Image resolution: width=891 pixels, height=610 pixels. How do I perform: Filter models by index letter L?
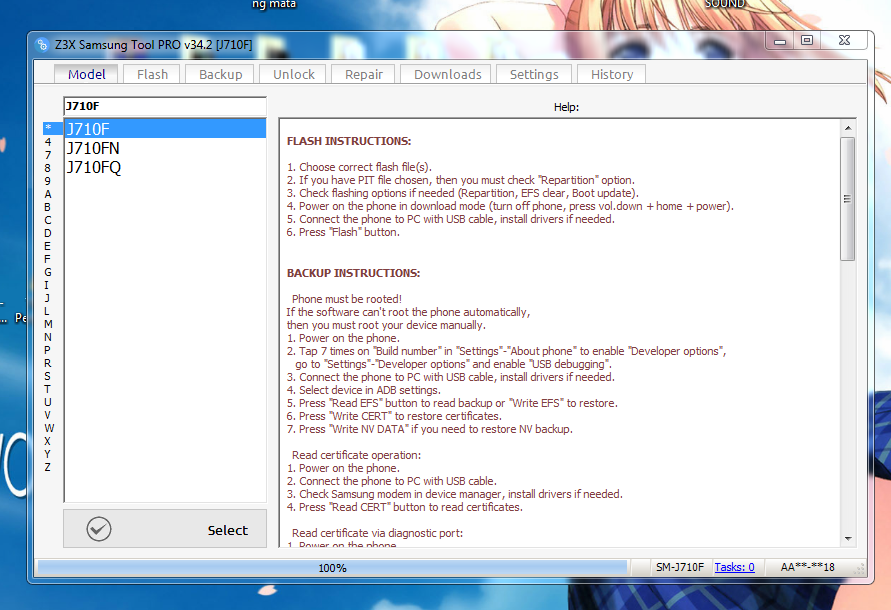pos(48,311)
